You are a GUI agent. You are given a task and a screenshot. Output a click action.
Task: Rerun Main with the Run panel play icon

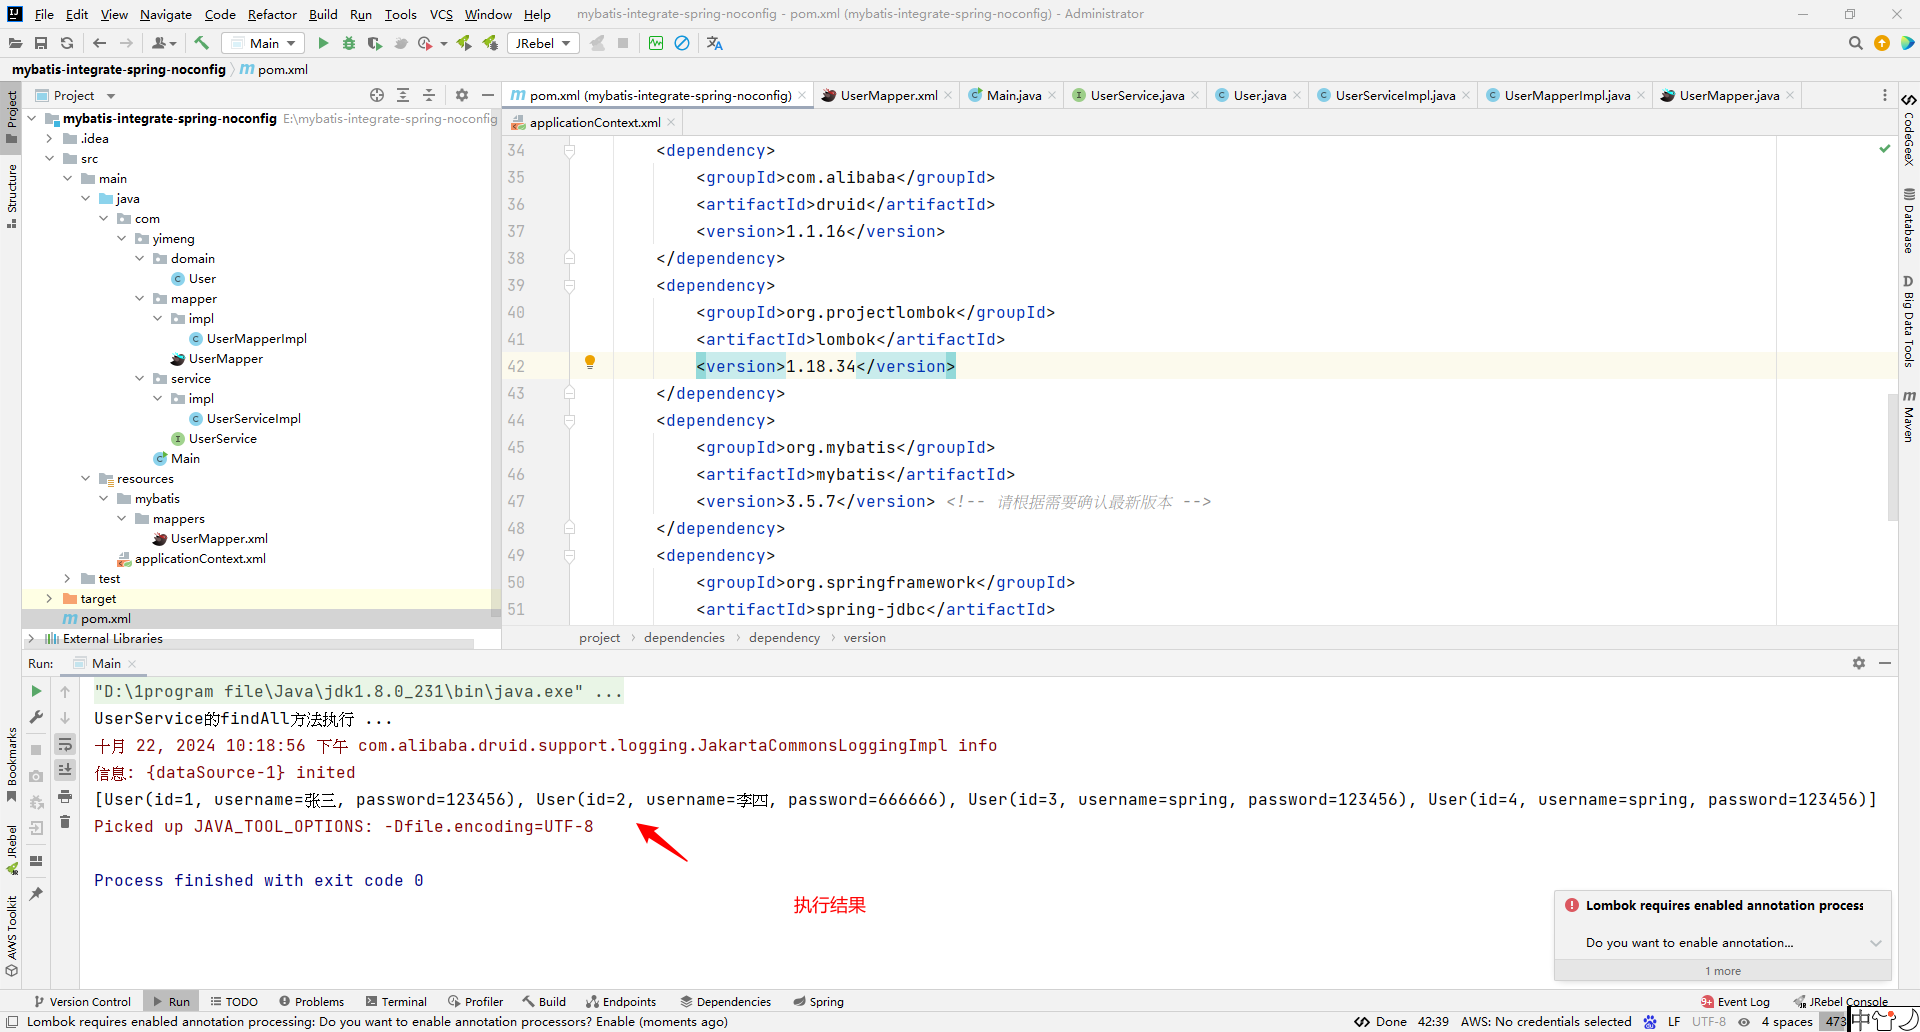pos(36,691)
